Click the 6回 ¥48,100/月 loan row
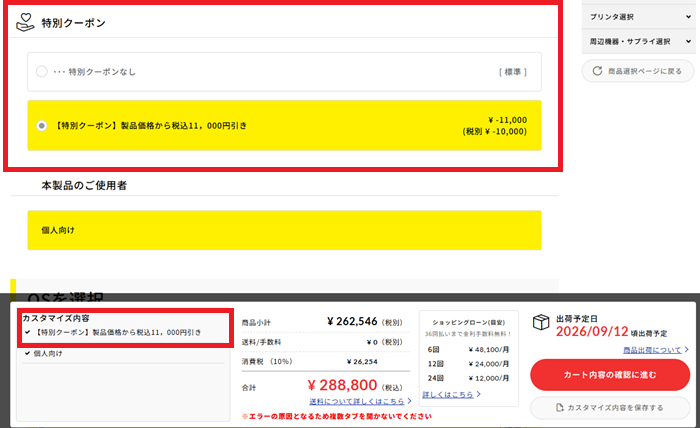Image resolution: width=700 pixels, height=428 pixels. (x=468, y=349)
